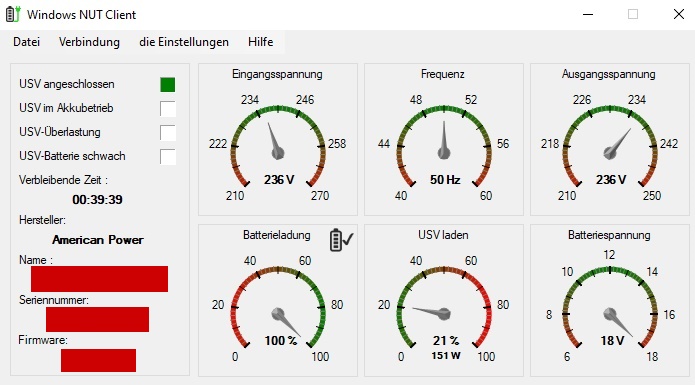Viewport: 695px width, 385px height.
Task: Click the USV-Batterie schwach indicator box
Action: tap(168, 156)
